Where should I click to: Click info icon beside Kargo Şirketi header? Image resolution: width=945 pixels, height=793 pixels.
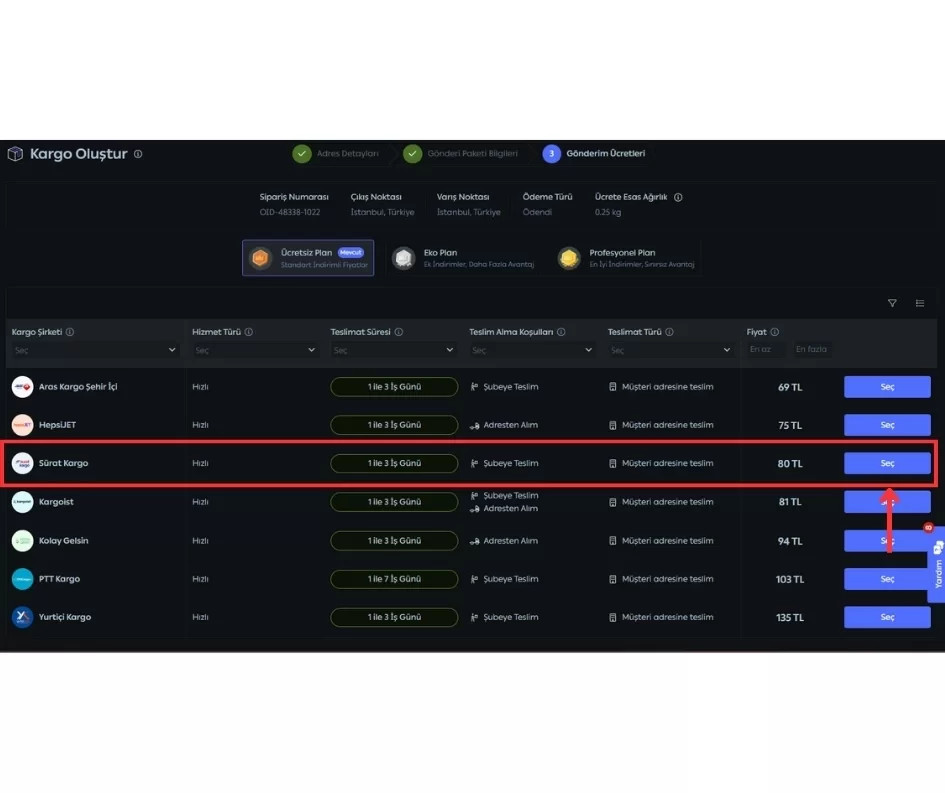tap(70, 332)
